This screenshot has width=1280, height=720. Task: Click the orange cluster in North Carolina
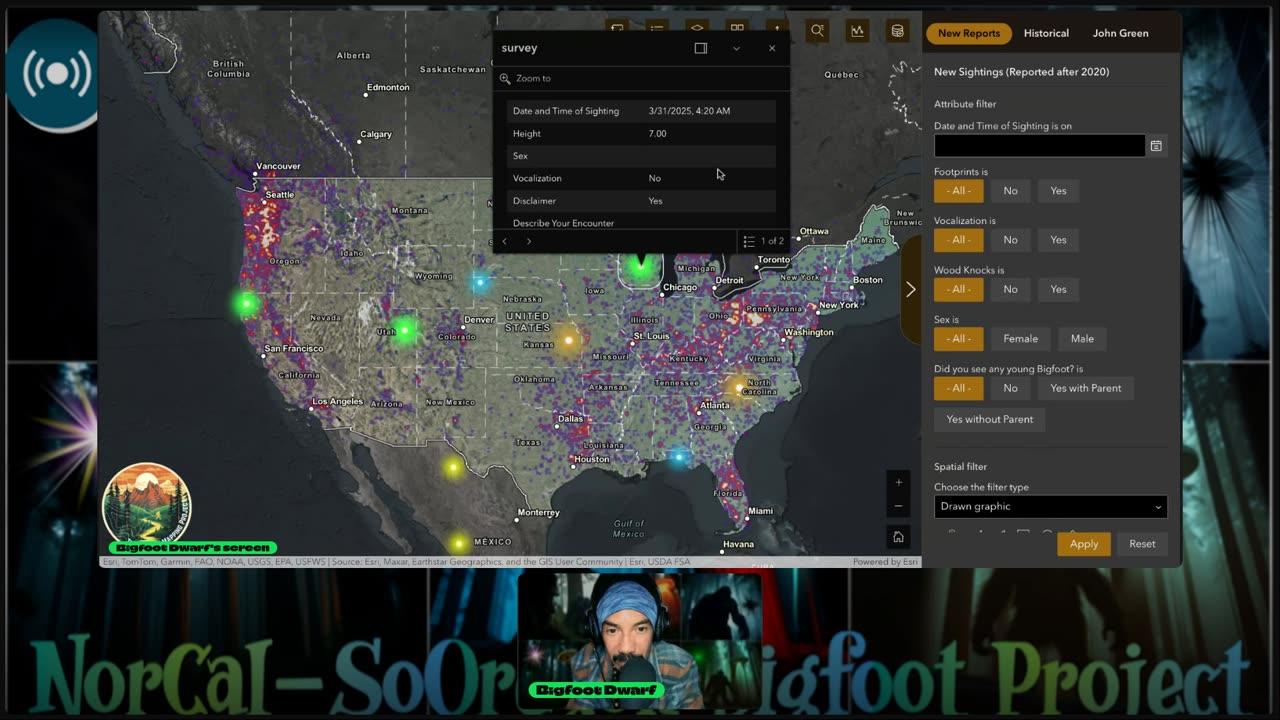point(739,387)
